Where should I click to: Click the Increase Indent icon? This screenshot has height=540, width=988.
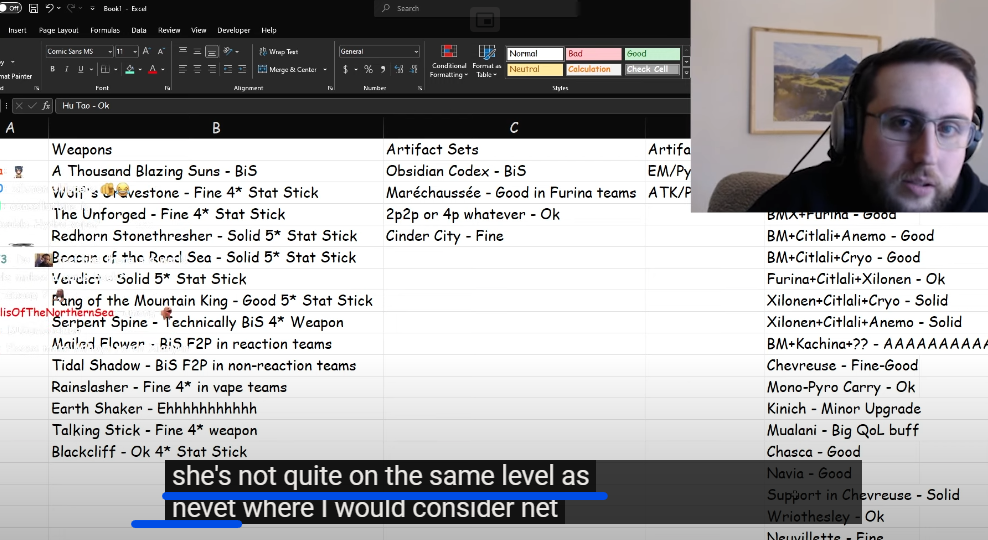(x=243, y=69)
